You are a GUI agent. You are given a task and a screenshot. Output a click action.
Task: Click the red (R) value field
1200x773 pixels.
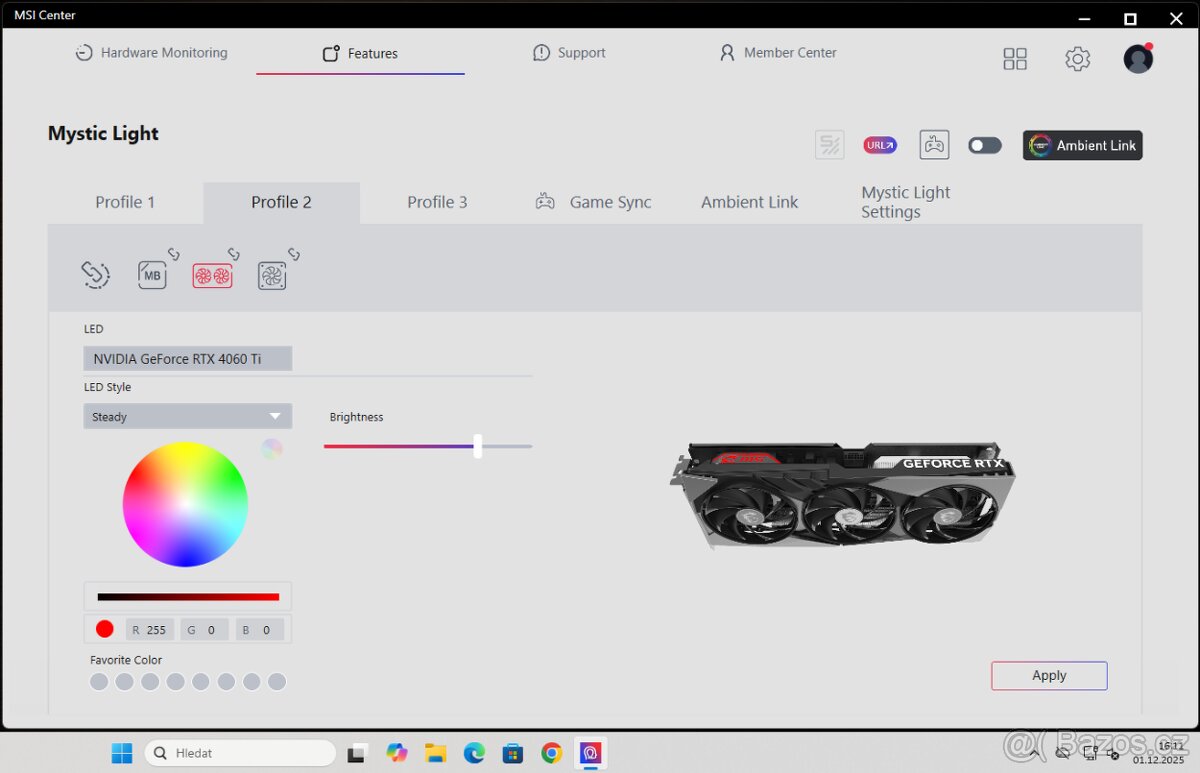point(155,630)
